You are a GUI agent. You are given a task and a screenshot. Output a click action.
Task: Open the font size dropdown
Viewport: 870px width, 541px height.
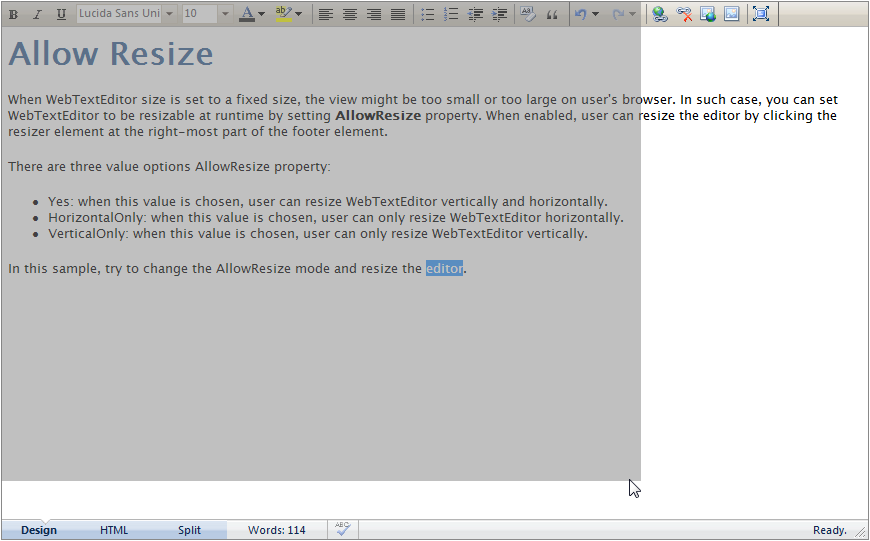[x=224, y=14]
